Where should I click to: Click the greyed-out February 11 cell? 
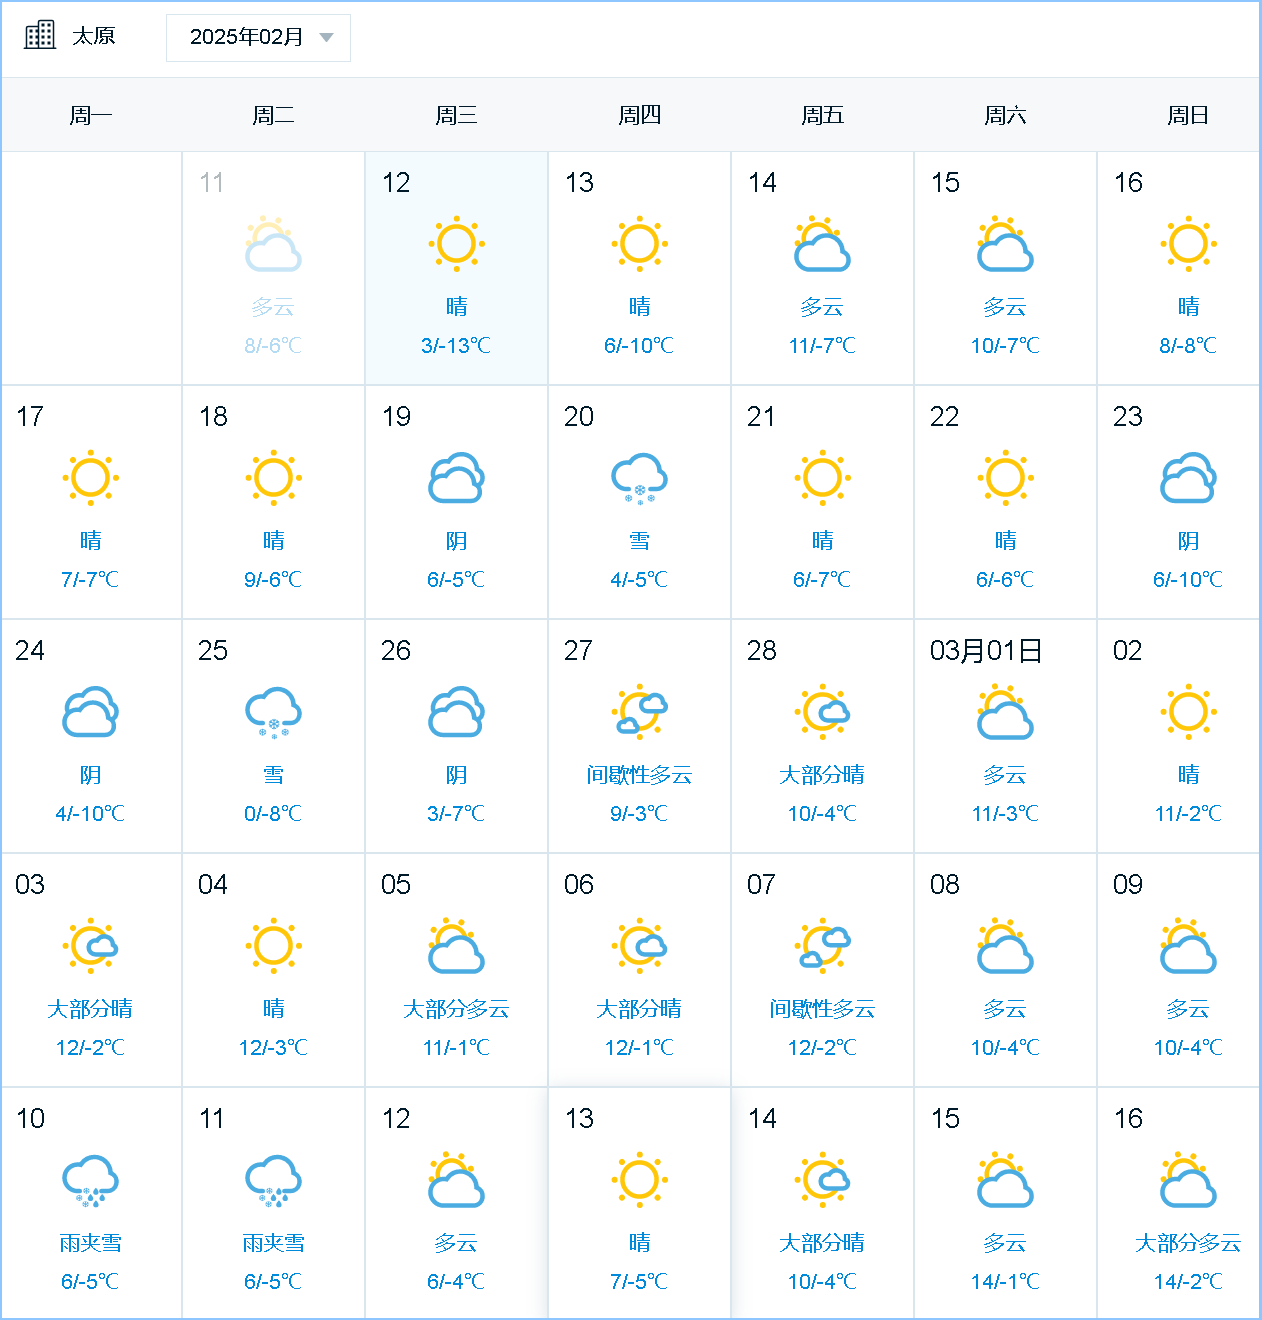tap(273, 268)
